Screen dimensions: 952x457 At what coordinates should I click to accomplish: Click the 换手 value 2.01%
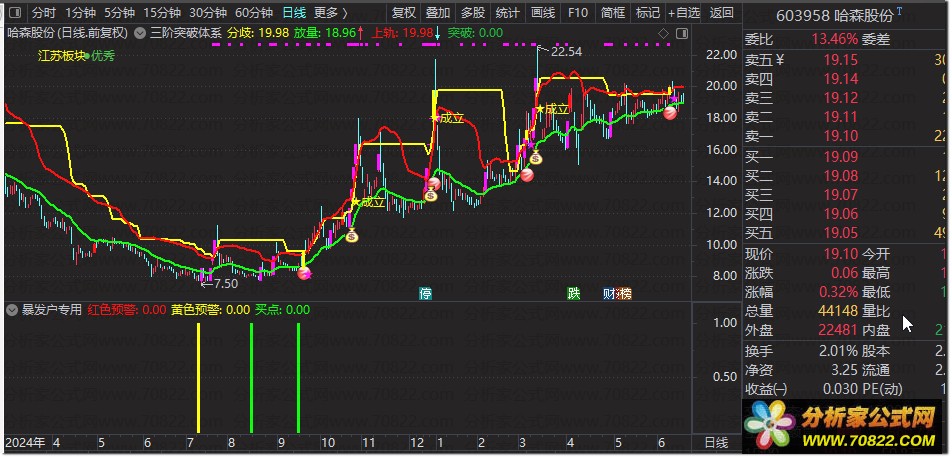click(837, 351)
